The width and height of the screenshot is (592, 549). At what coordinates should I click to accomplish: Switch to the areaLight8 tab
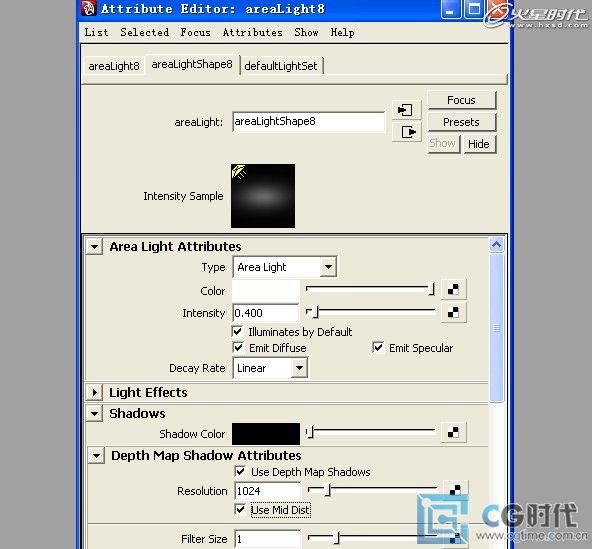point(114,66)
